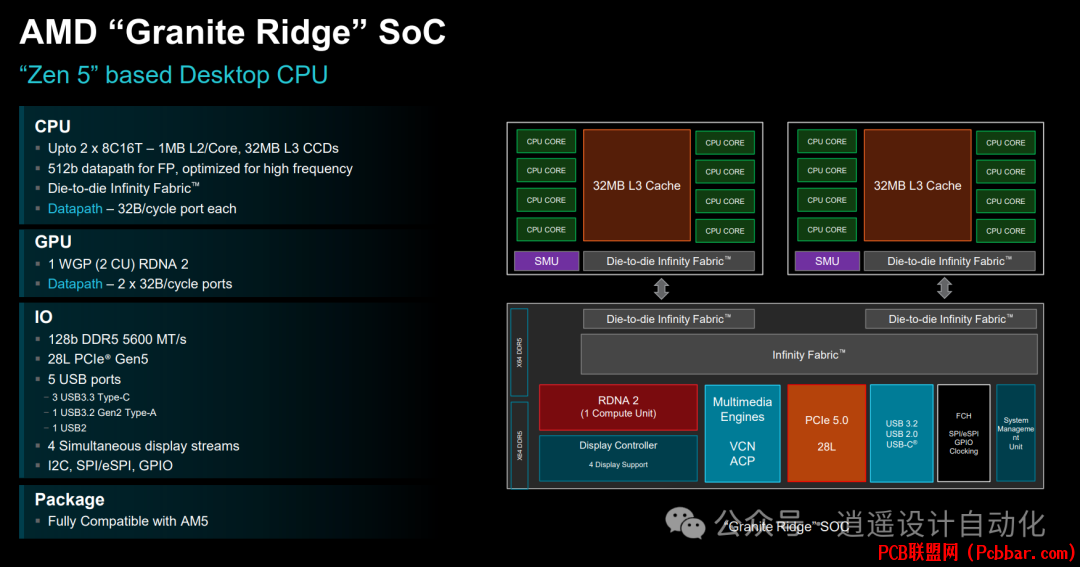The image size is (1080, 567).
Task: Select the '"Granite Ridge" SOC' caption
Action: (787, 527)
